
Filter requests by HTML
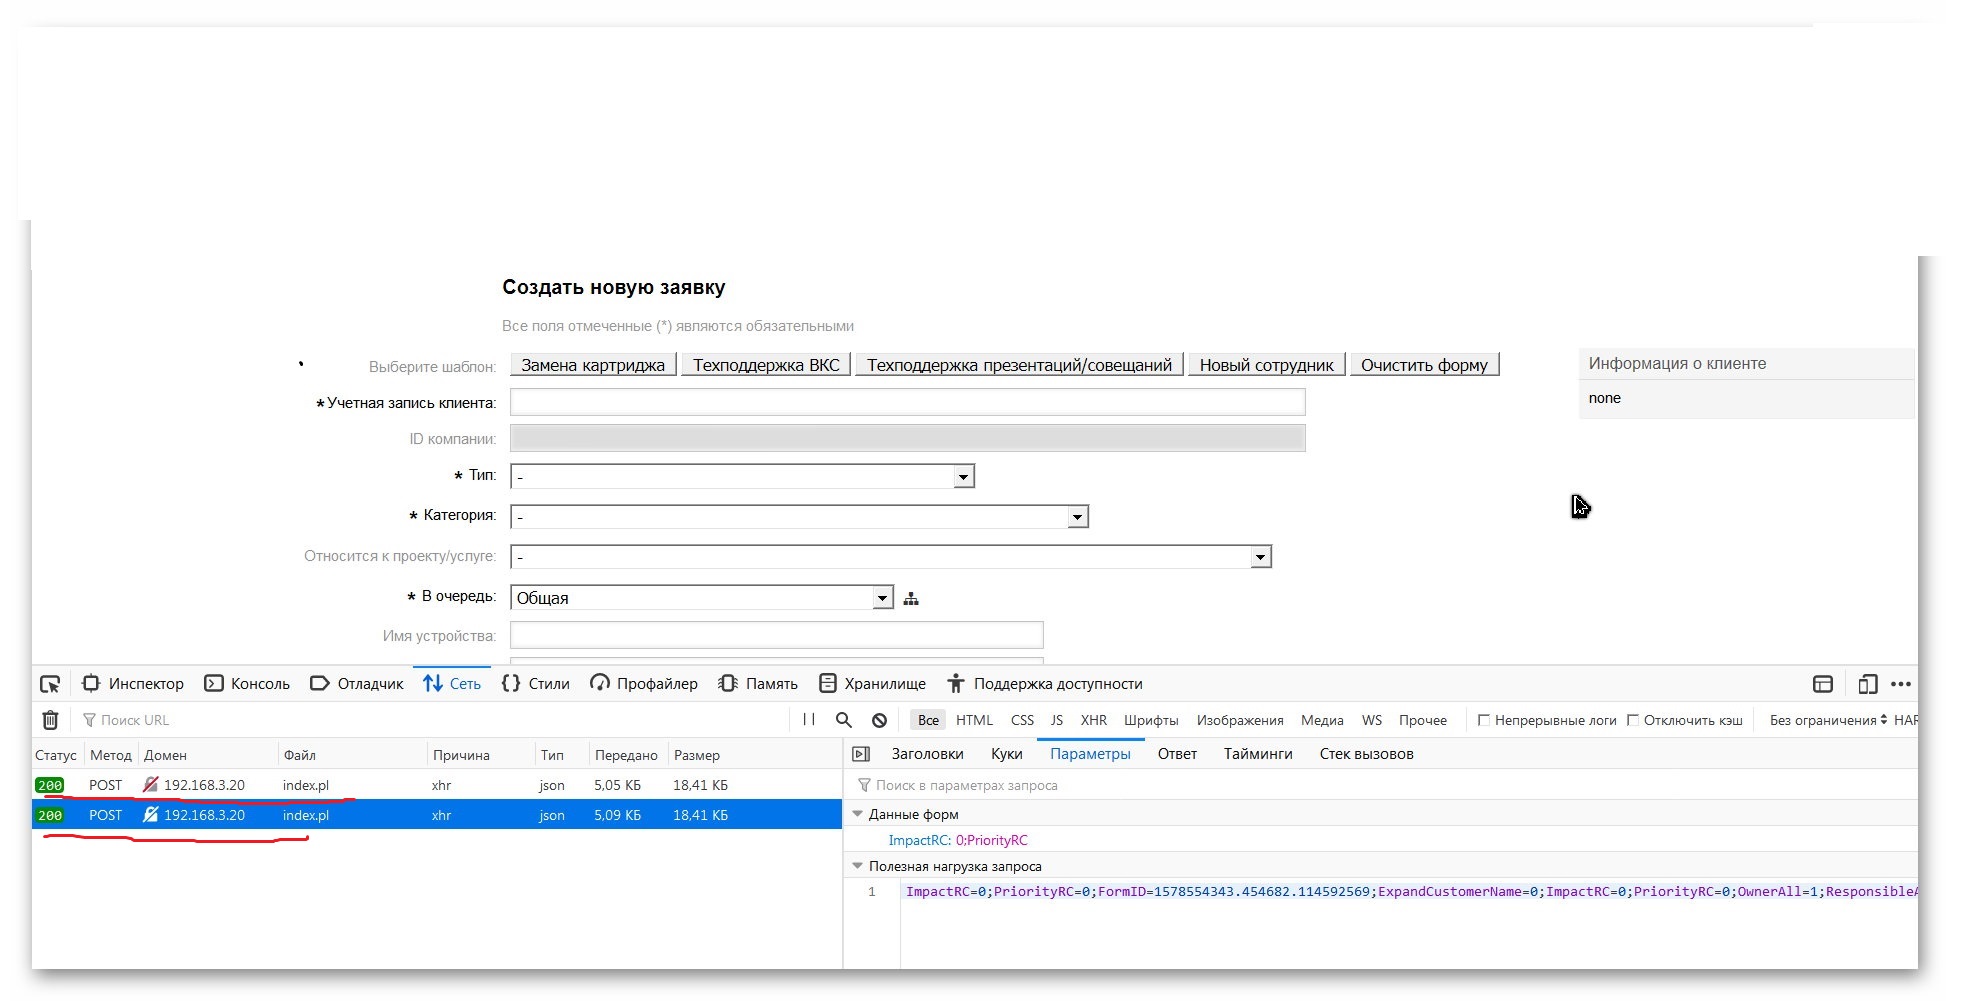coord(974,720)
